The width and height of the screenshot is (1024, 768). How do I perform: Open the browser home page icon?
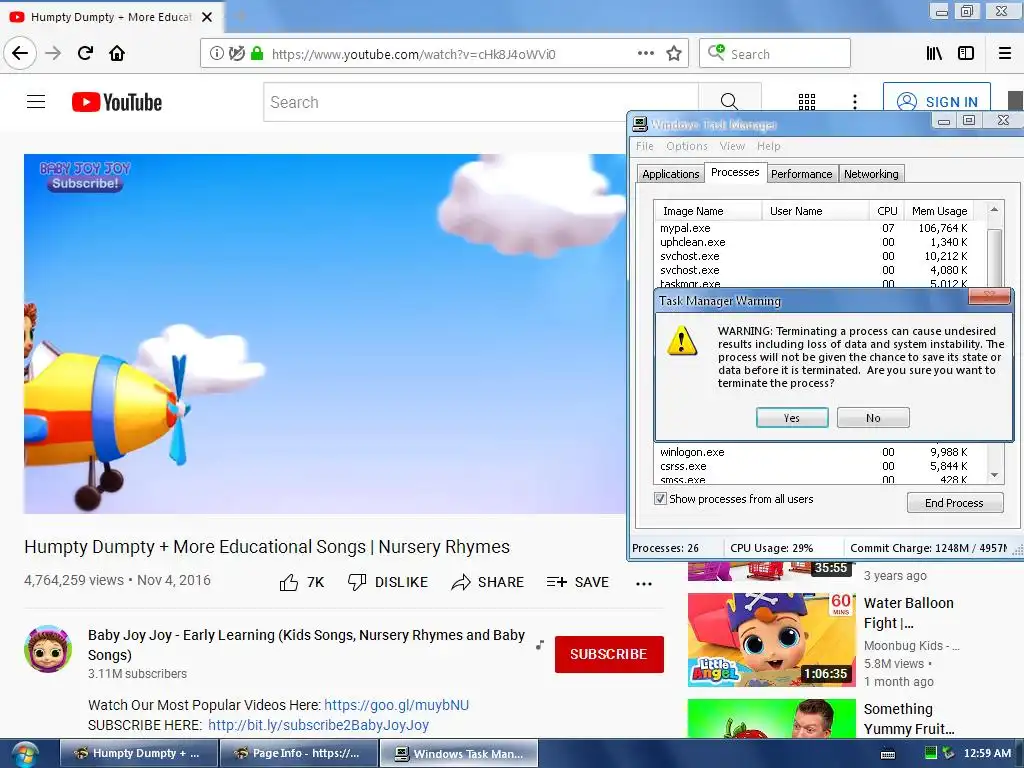117,53
